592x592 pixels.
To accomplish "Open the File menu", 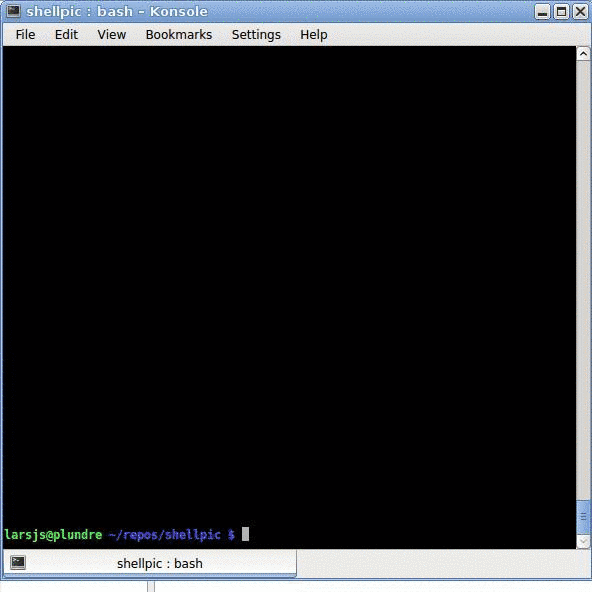I will click(25, 35).
